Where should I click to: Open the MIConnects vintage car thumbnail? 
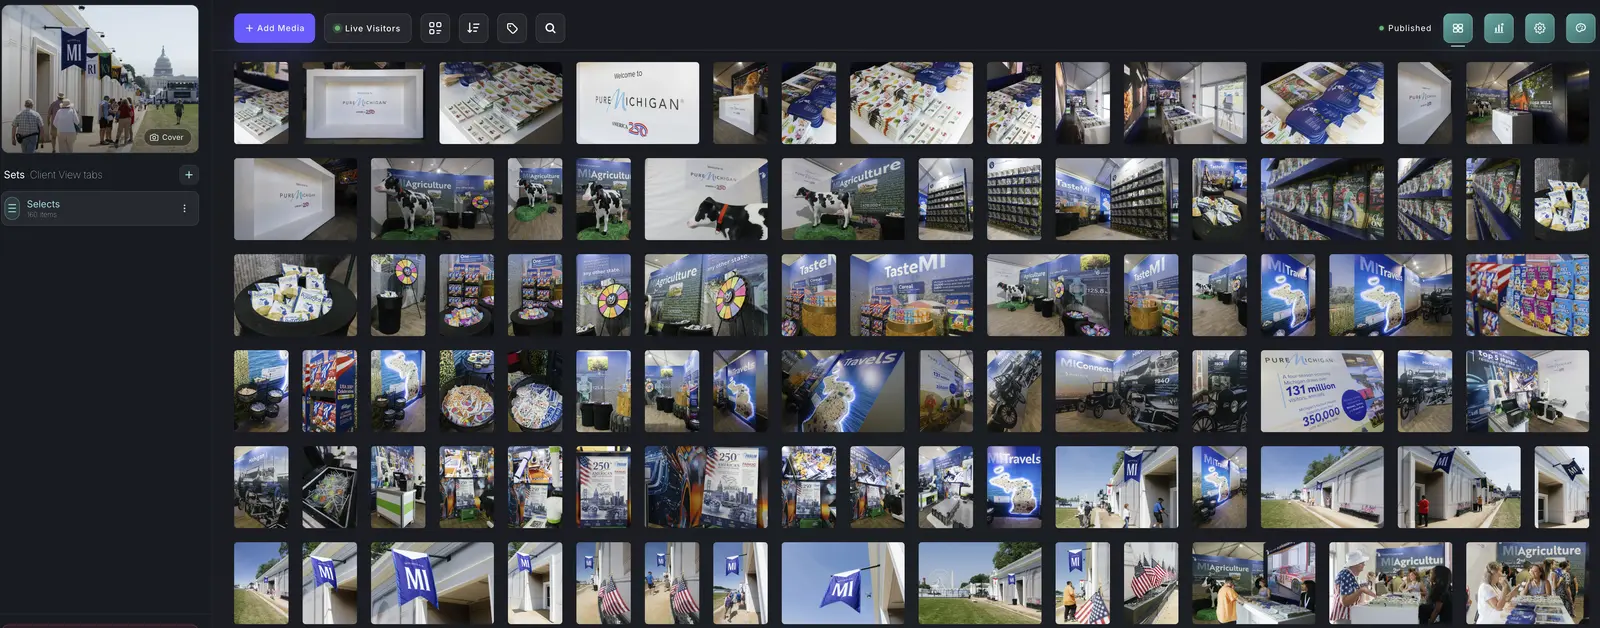pyautogui.click(x=1117, y=391)
